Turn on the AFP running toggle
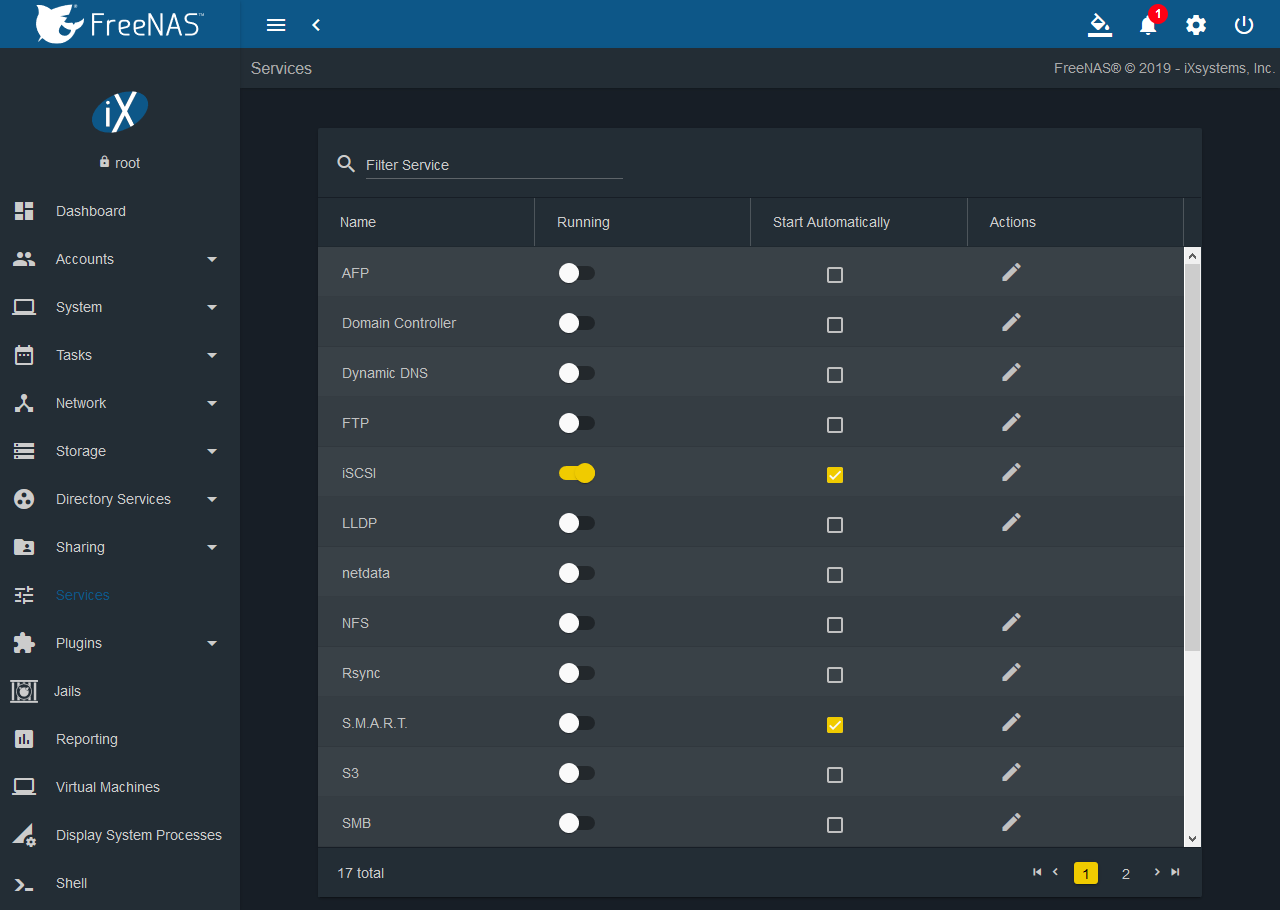Viewport: 1280px width, 910px height. point(577,273)
